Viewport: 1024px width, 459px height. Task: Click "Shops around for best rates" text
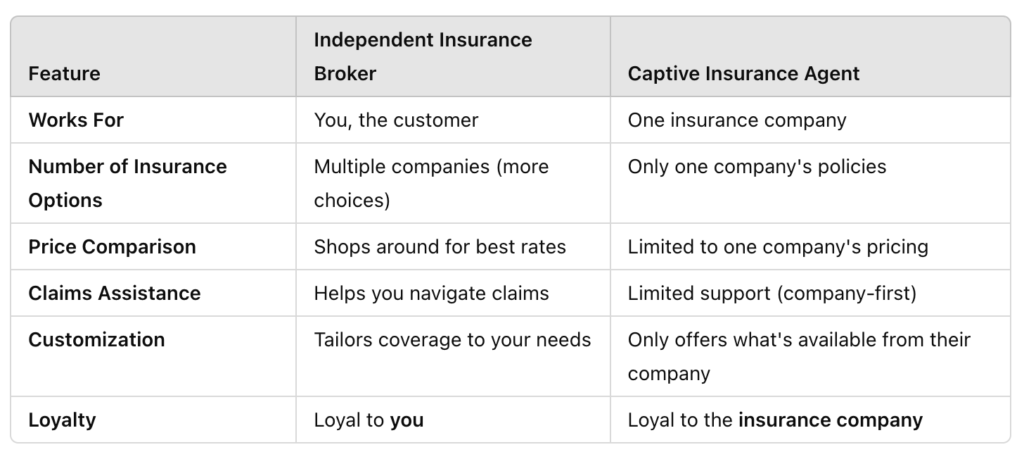440,246
